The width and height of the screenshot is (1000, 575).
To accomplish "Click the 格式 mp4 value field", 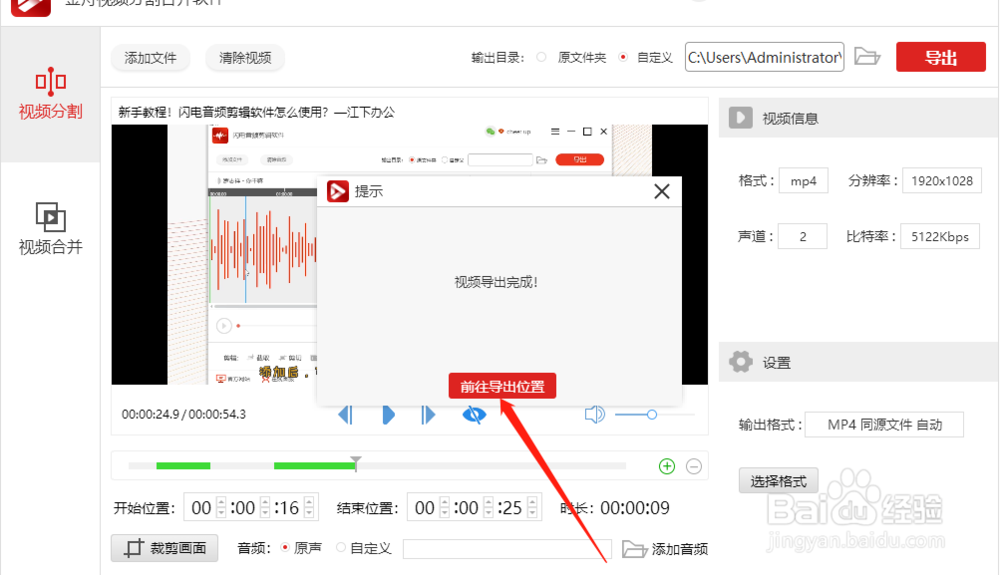I will pyautogui.click(x=804, y=181).
